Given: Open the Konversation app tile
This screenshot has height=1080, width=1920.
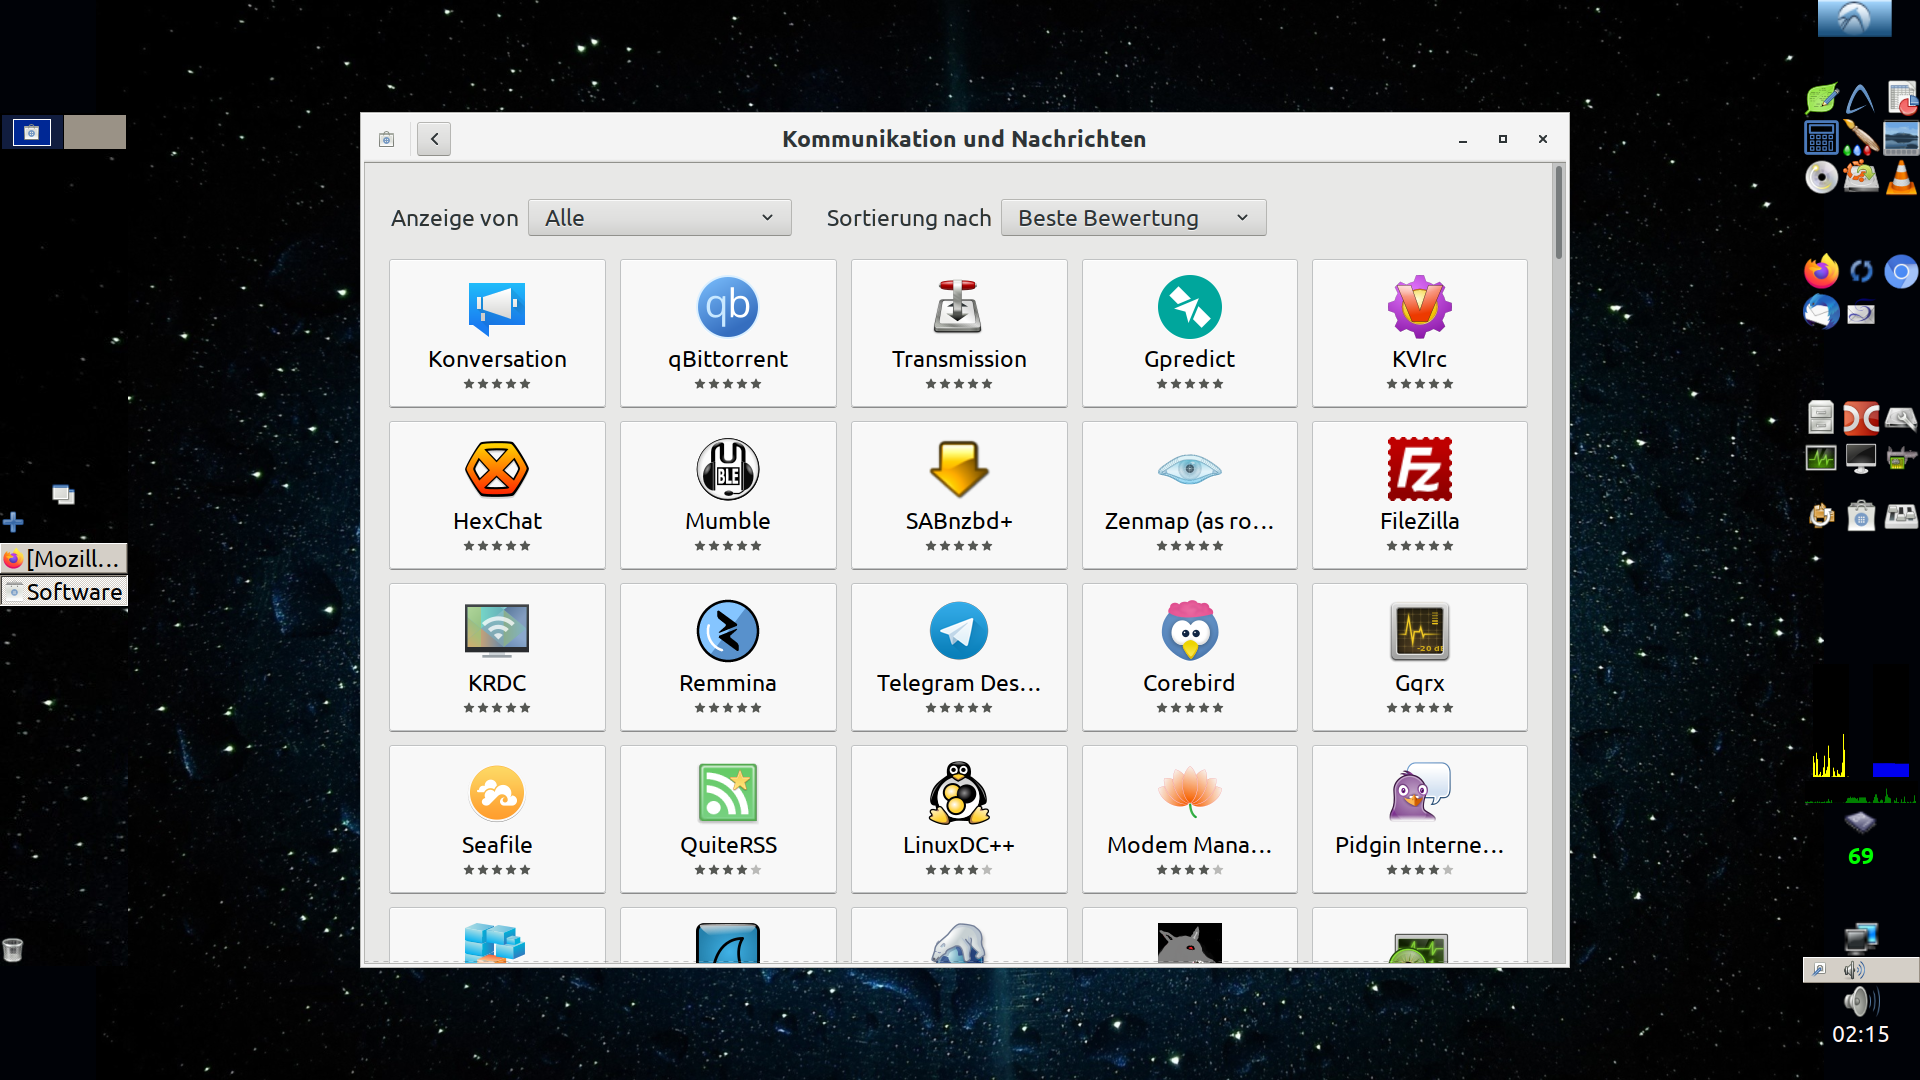Looking at the screenshot, I should pyautogui.click(x=497, y=332).
